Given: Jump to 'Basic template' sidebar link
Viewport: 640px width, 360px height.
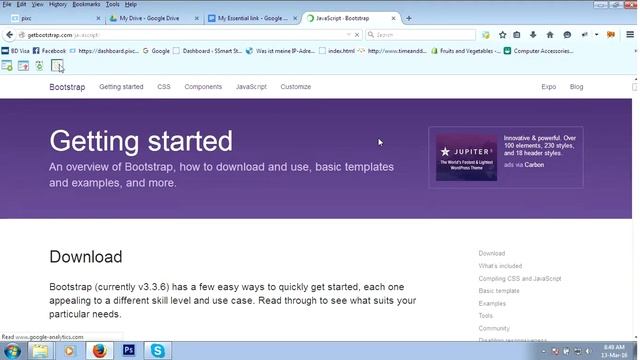Looking at the screenshot, I should pos(499,291).
